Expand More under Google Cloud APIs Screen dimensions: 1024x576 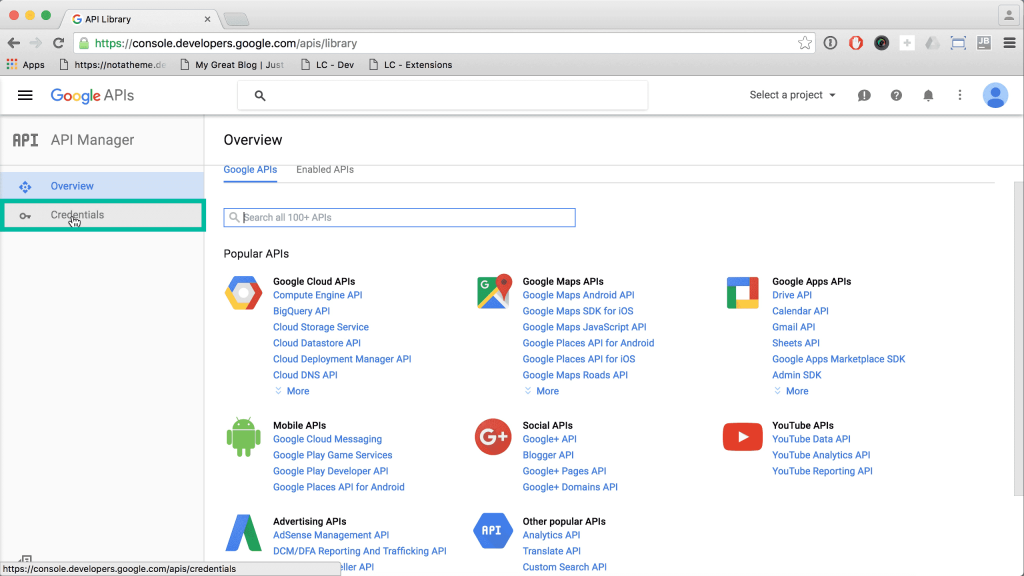pyautogui.click(x=292, y=391)
